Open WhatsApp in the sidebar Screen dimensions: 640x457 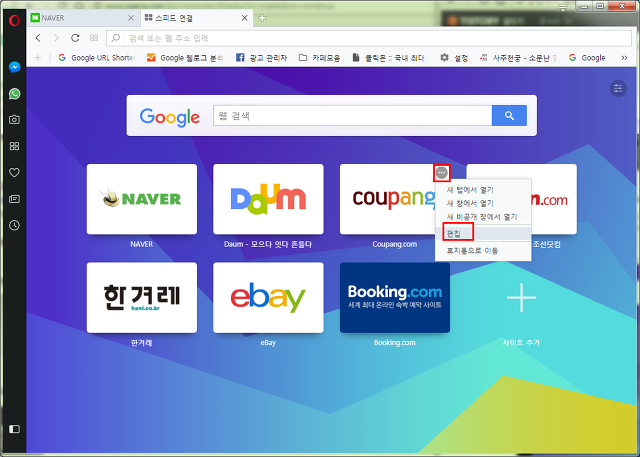point(14,93)
